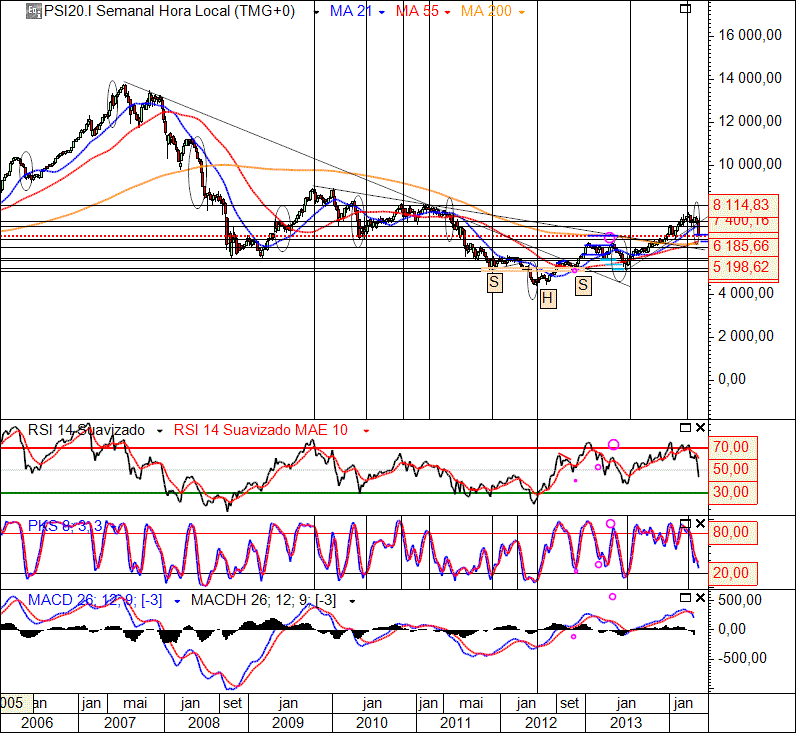
Task: Close the MACD 26; 12; 9 panel
Action: tap(700, 598)
